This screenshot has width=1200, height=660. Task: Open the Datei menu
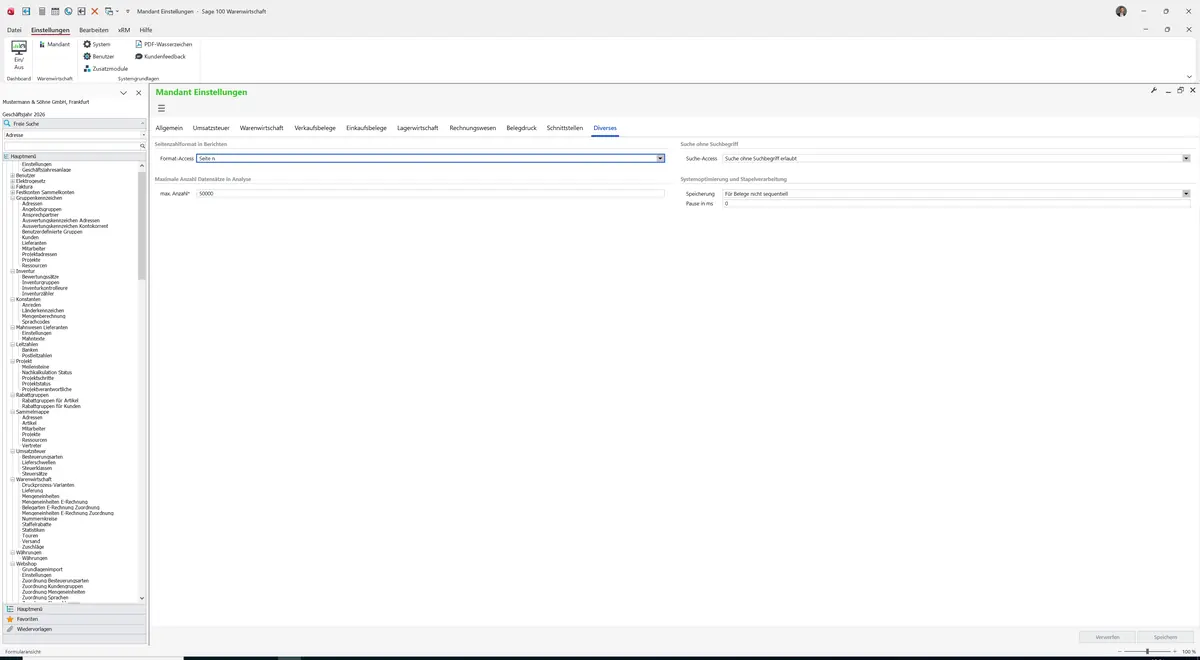[14, 30]
